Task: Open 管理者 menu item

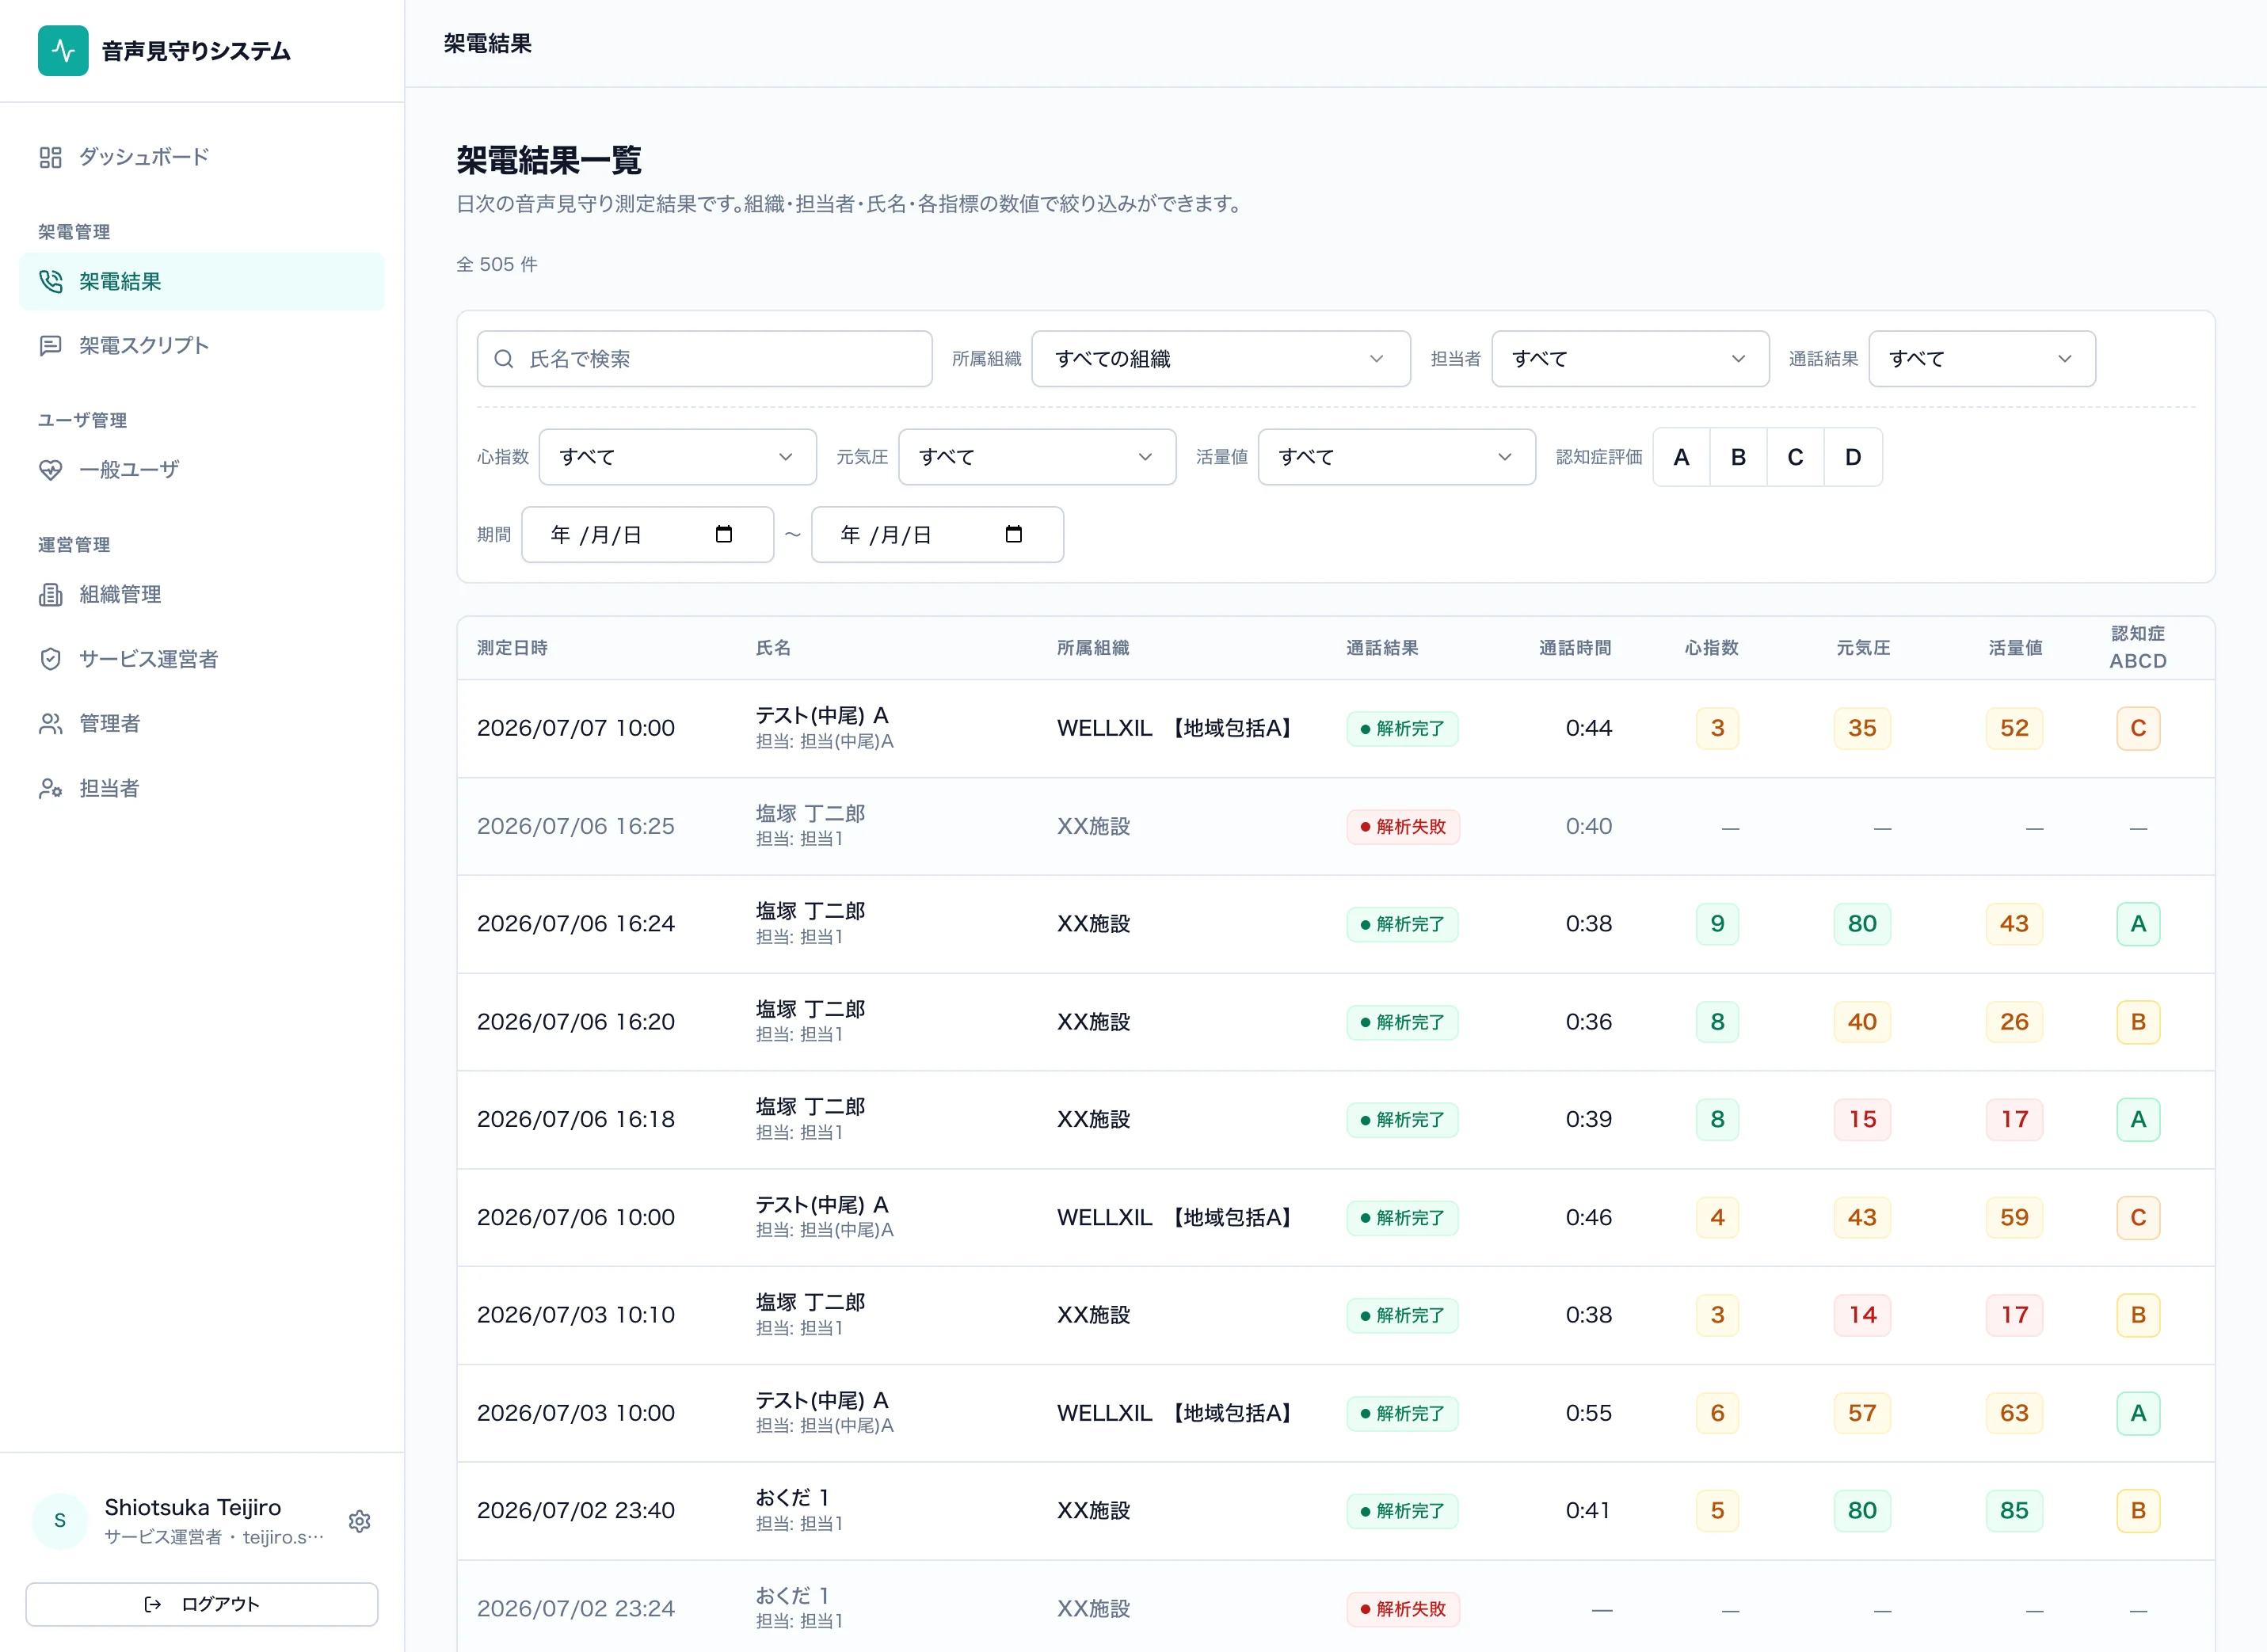Action: (x=202, y=724)
